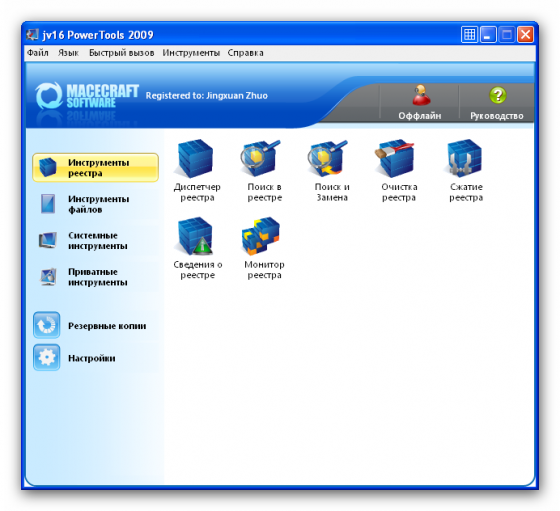Screen dimensions: 560x511
Task: Click 'Registered to: Jingxuan Zhuo' text
Action: [206, 96]
